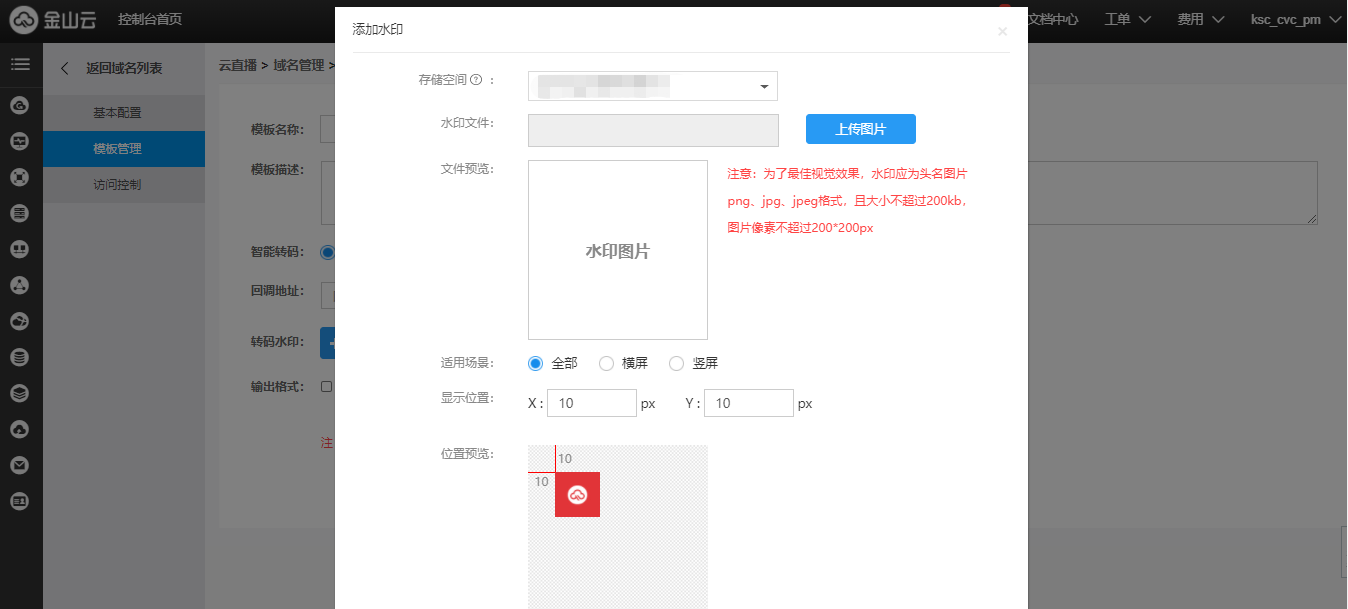Click the cloud upload sidebar icon

tap(19, 429)
